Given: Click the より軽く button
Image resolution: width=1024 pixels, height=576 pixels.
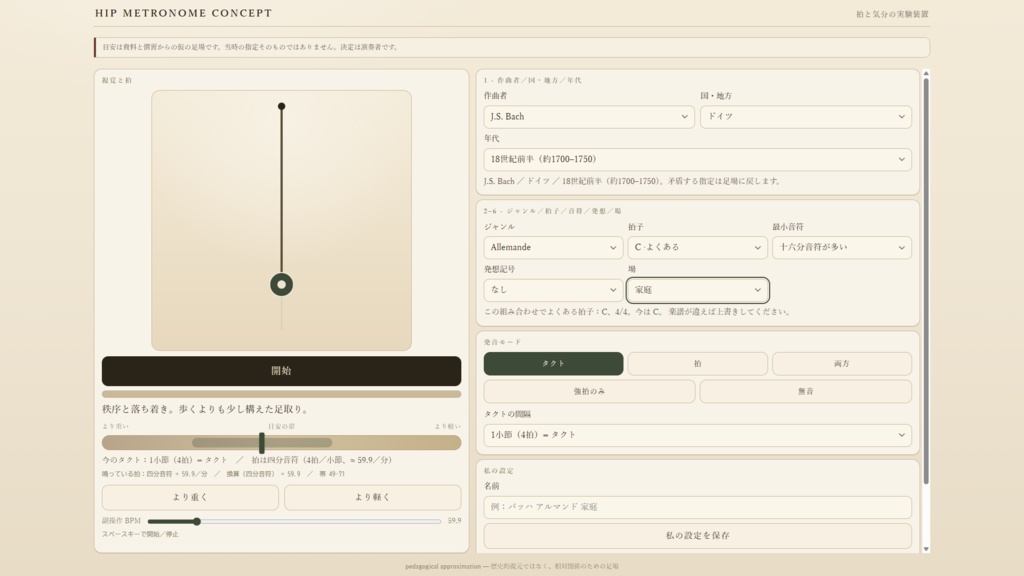Looking at the screenshot, I should 372,498.
